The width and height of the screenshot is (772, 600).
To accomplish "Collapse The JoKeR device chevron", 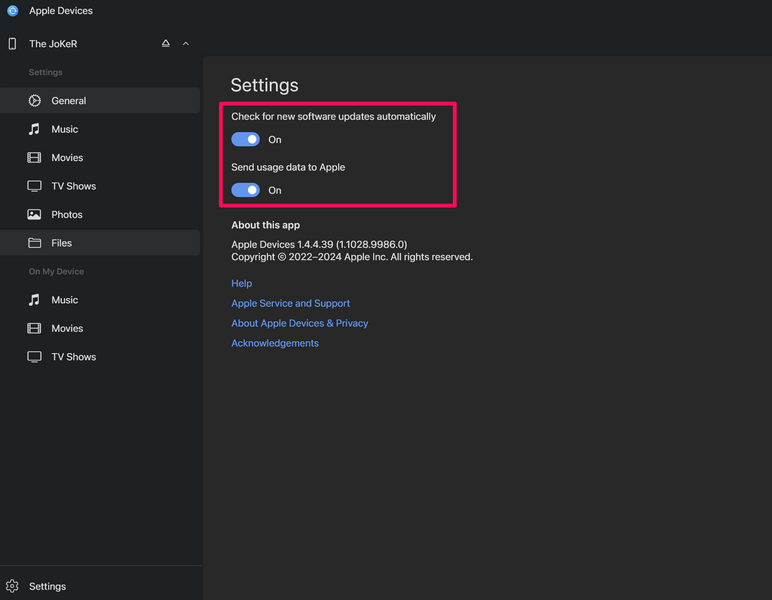I will [x=186, y=44].
